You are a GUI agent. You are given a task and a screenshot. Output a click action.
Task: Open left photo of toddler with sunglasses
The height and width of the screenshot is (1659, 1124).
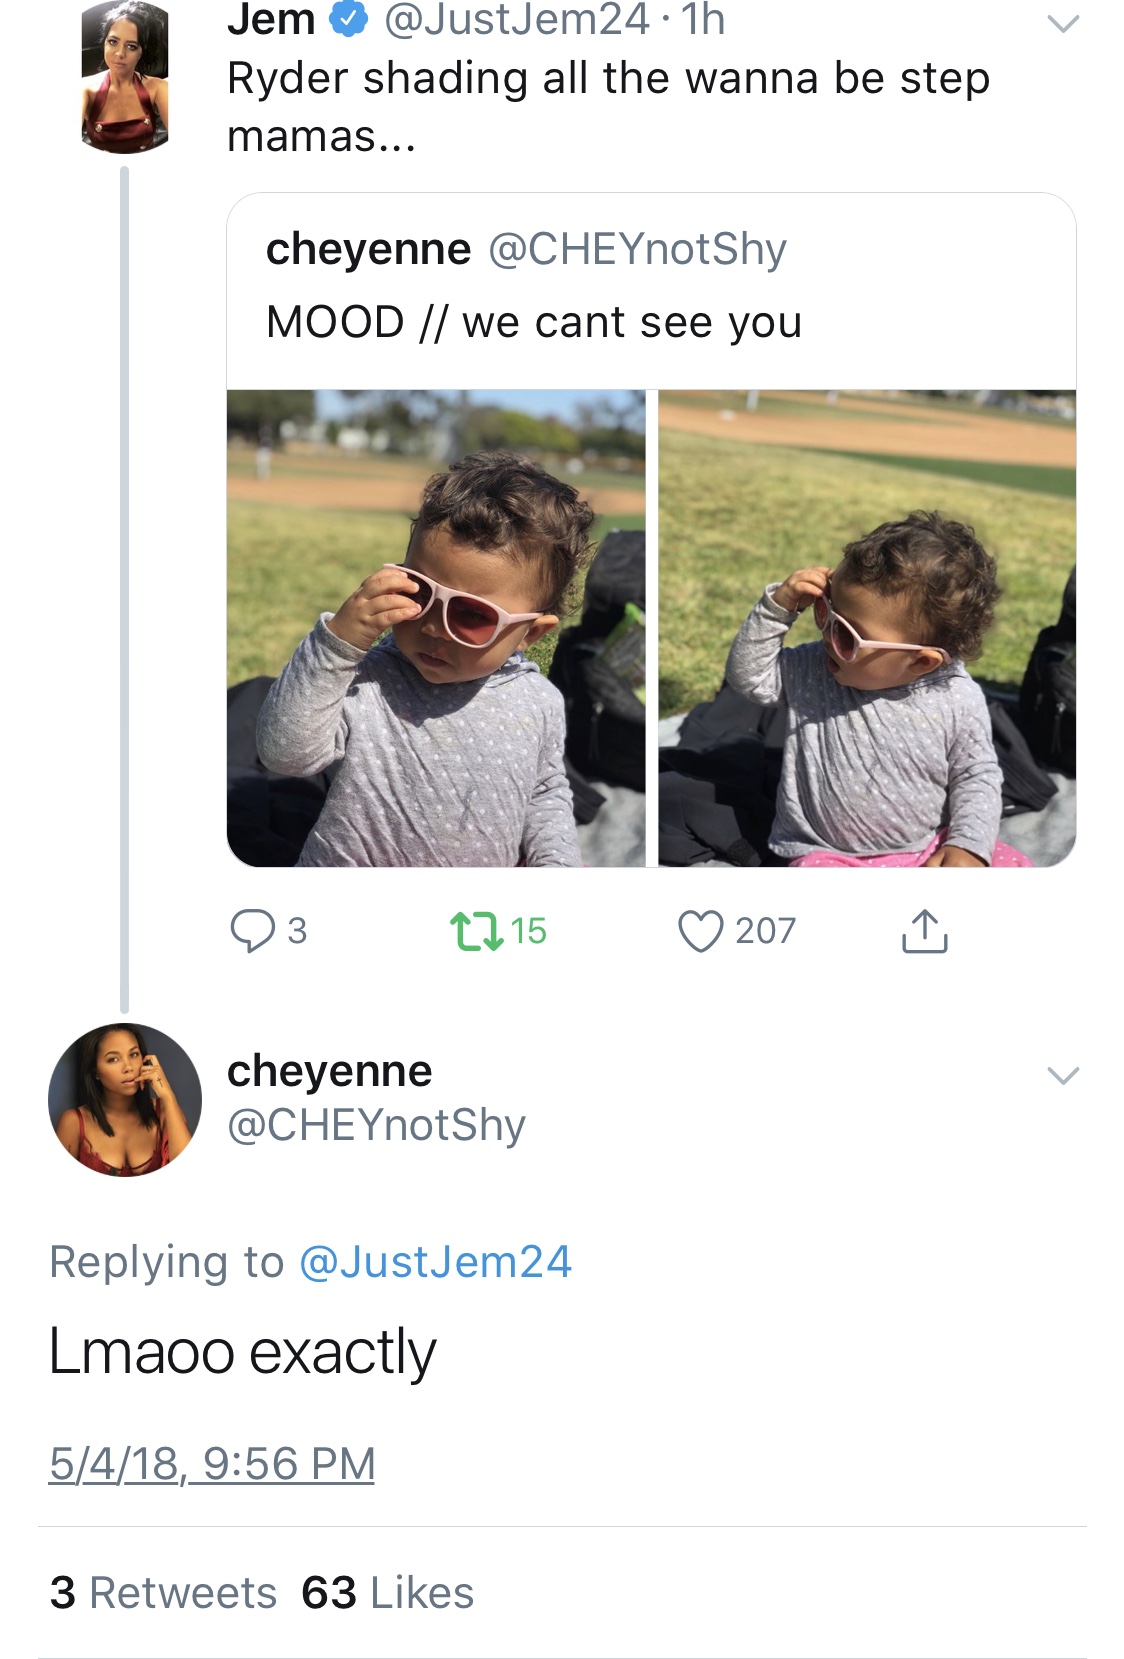[436, 628]
